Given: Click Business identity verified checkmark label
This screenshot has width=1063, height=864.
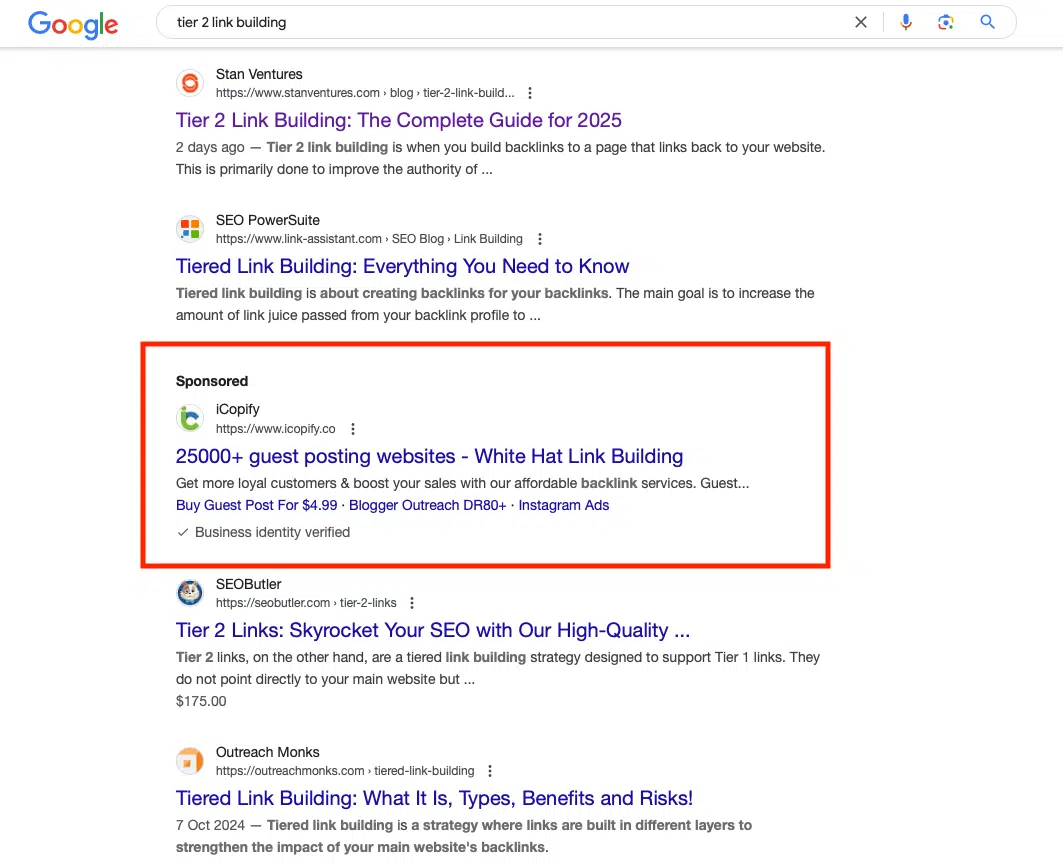Looking at the screenshot, I should click(x=265, y=532).
